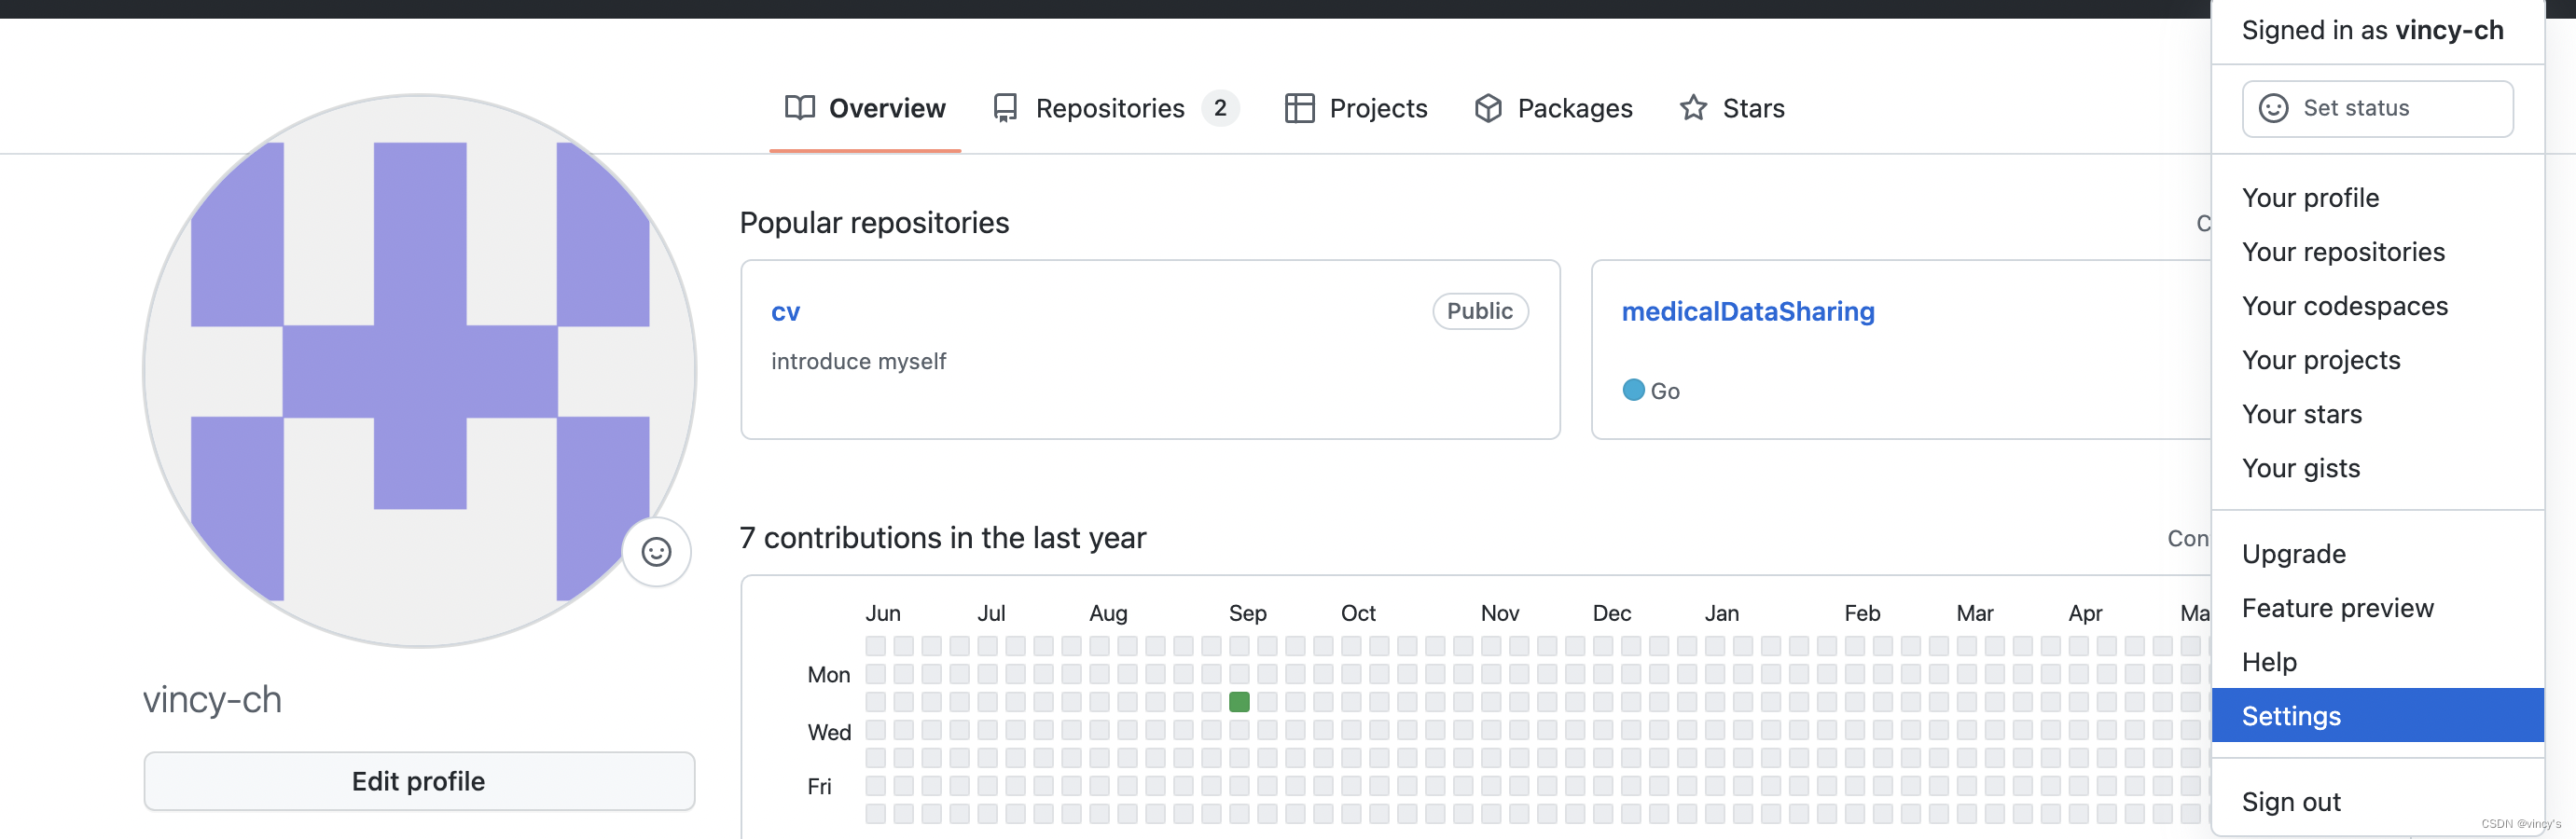The width and height of the screenshot is (2576, 839).
Task: Click the Go language color dot
Action: 1633,390
